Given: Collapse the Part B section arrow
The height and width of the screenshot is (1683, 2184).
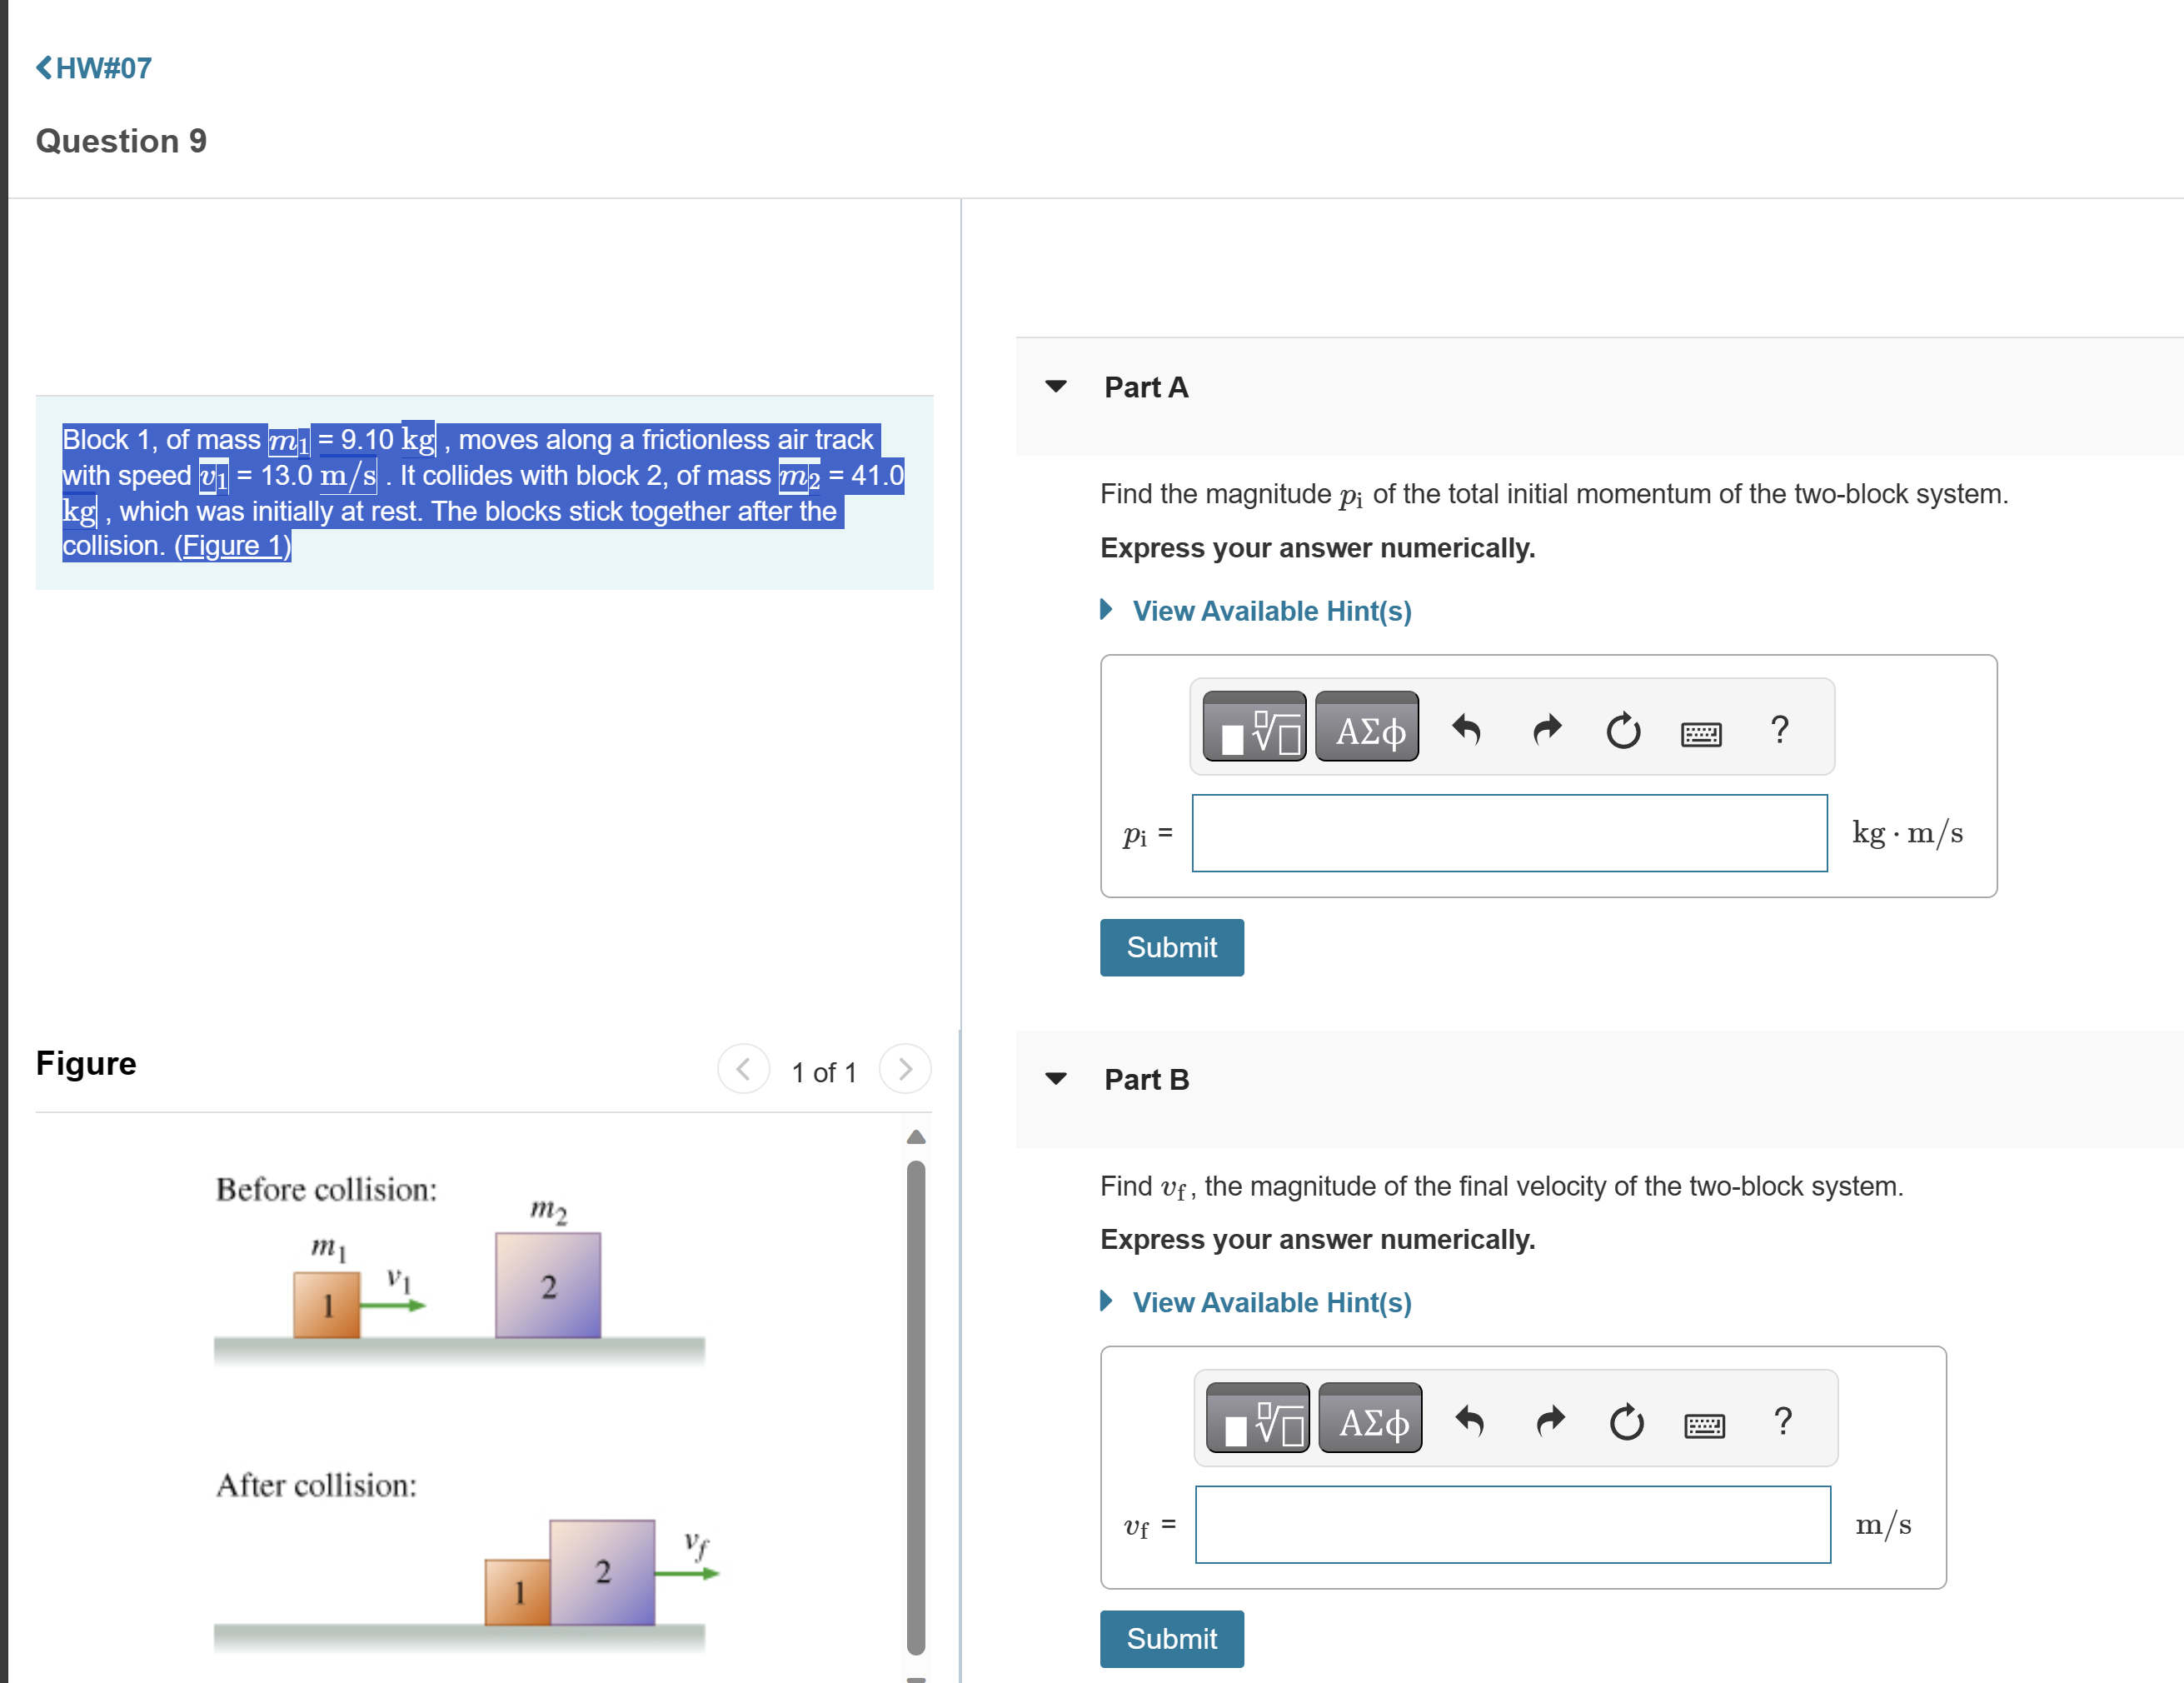Looking at the screenshot, I should [1056, 1078].
